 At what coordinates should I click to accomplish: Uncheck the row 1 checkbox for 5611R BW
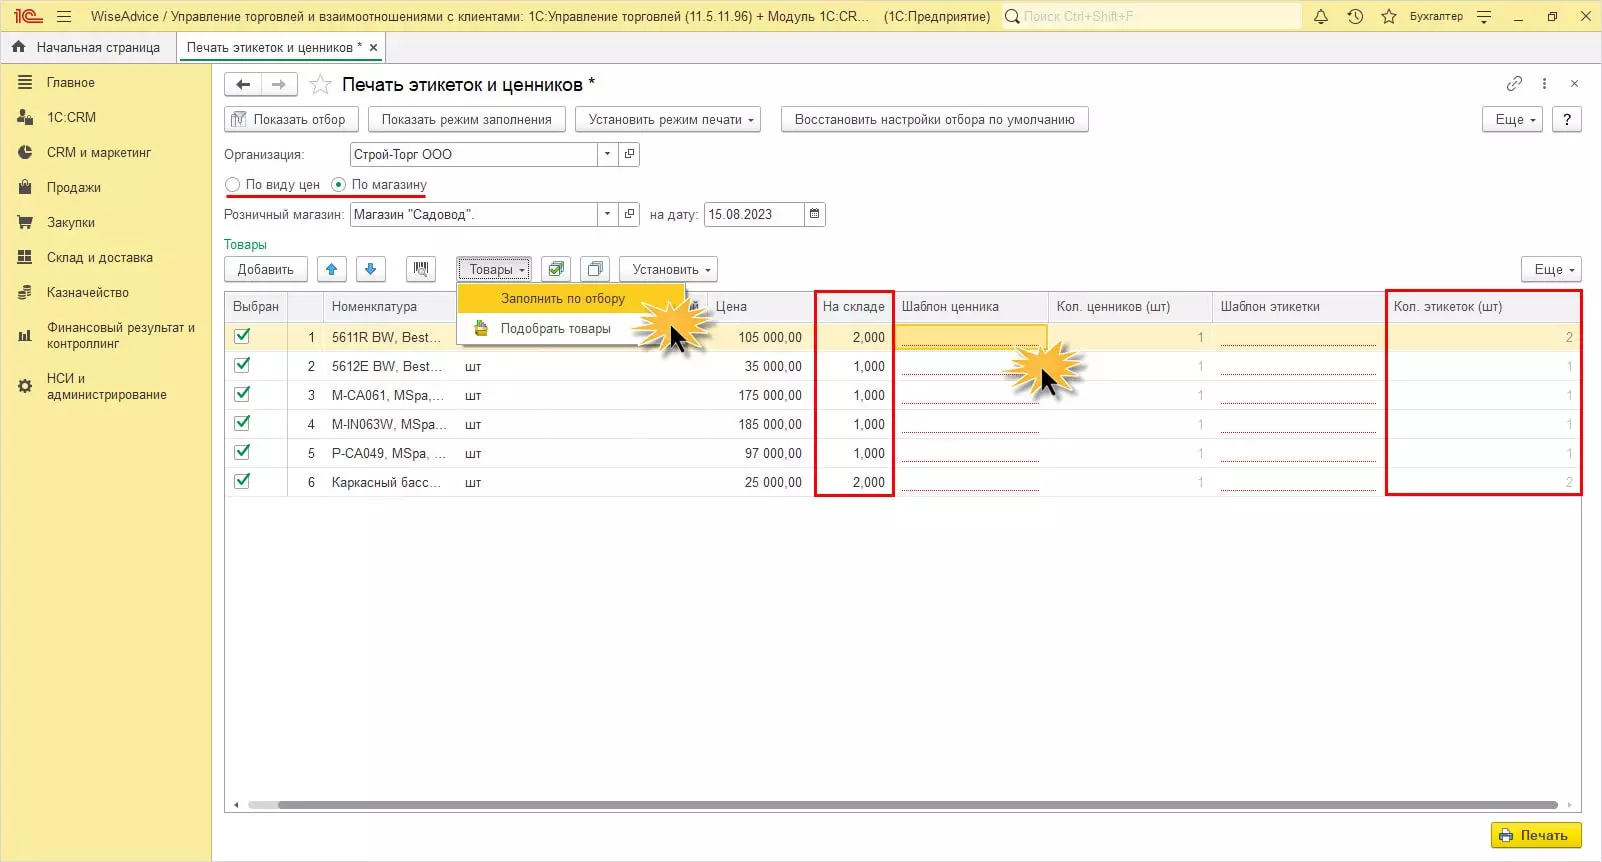click(242, 337)
